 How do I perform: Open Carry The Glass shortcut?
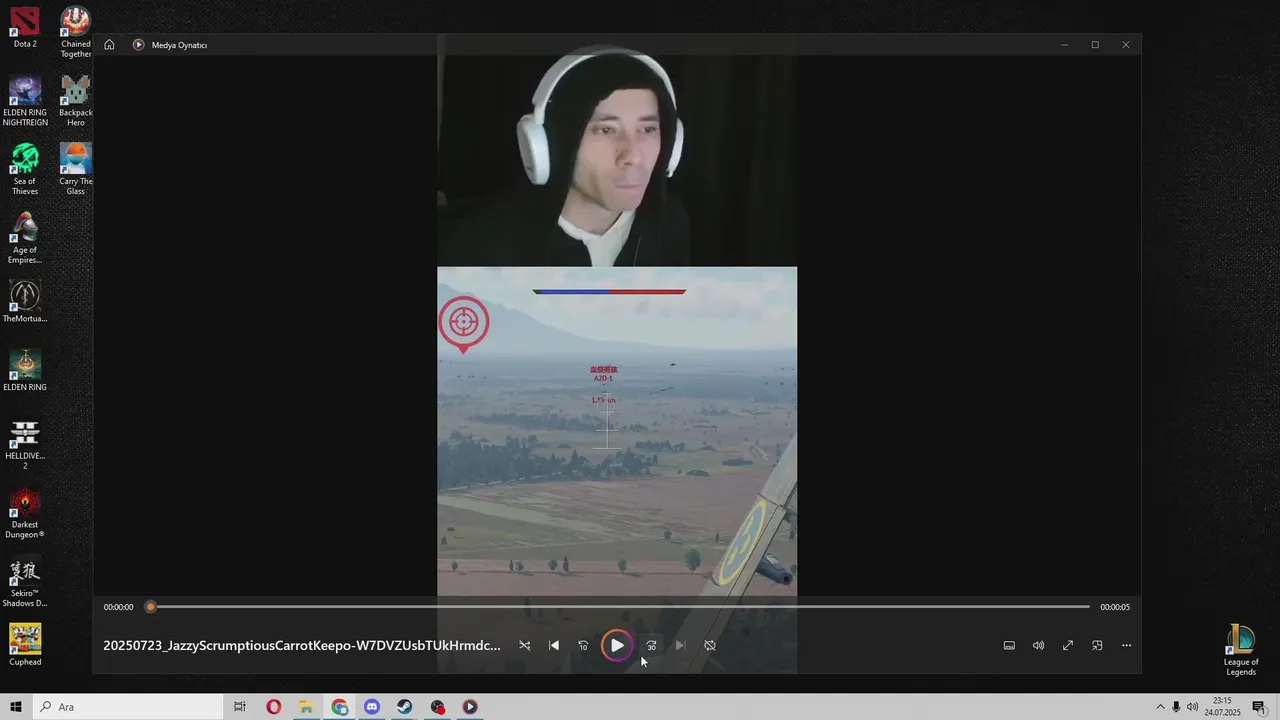[x=76, y=169]
